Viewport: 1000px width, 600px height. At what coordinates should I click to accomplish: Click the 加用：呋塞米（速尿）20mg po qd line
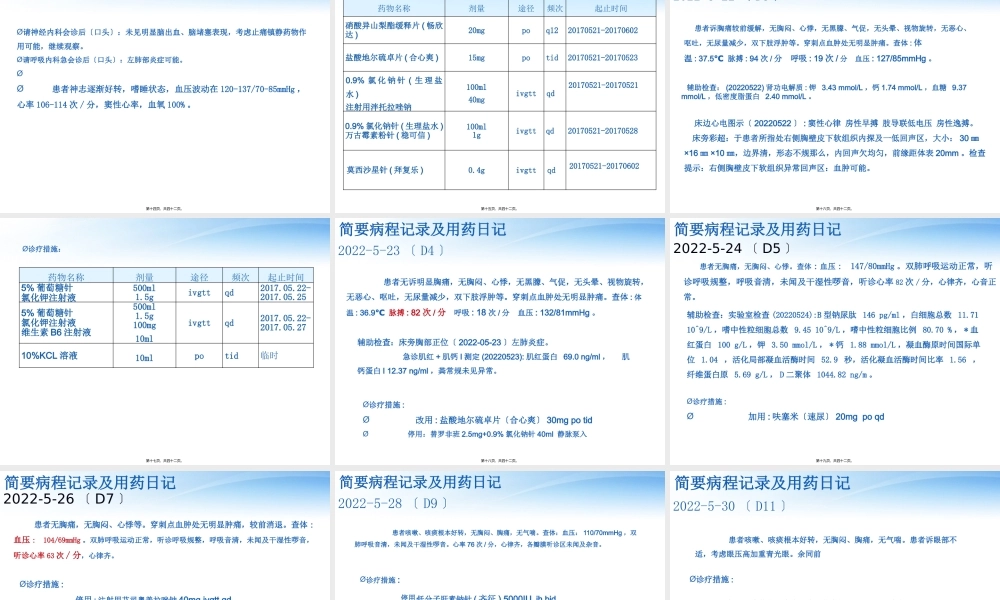tap(816, 416)
